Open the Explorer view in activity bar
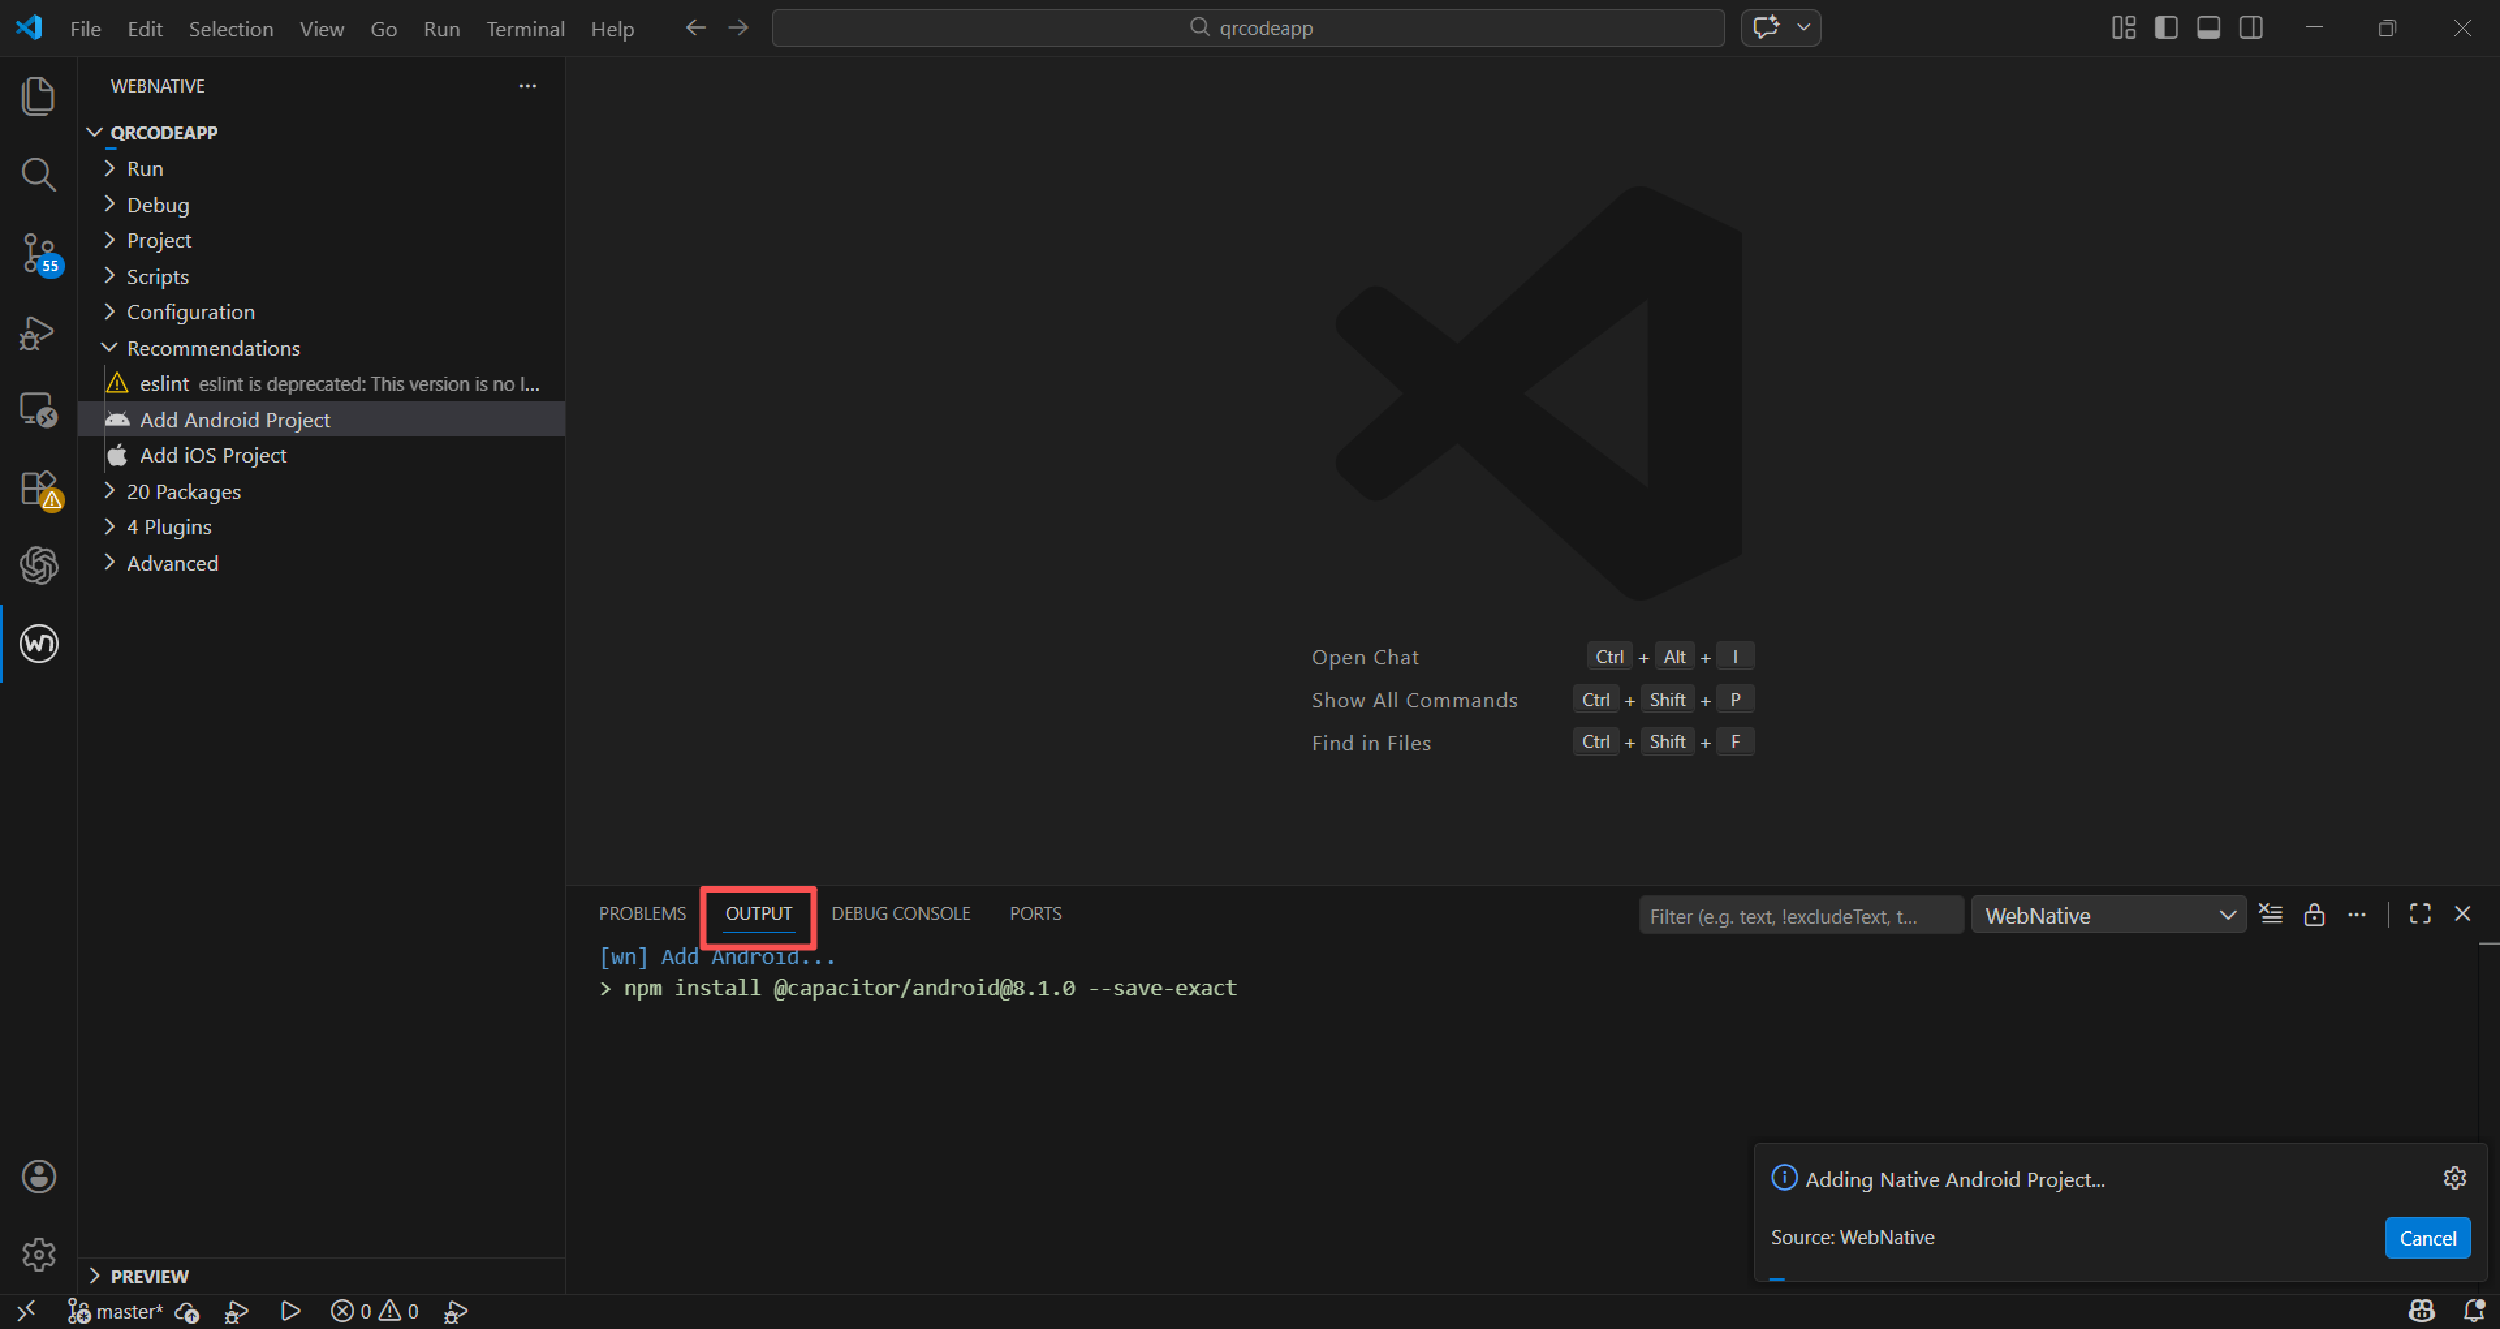This screenshot has height=1329, width=2500. pos(38,96)
